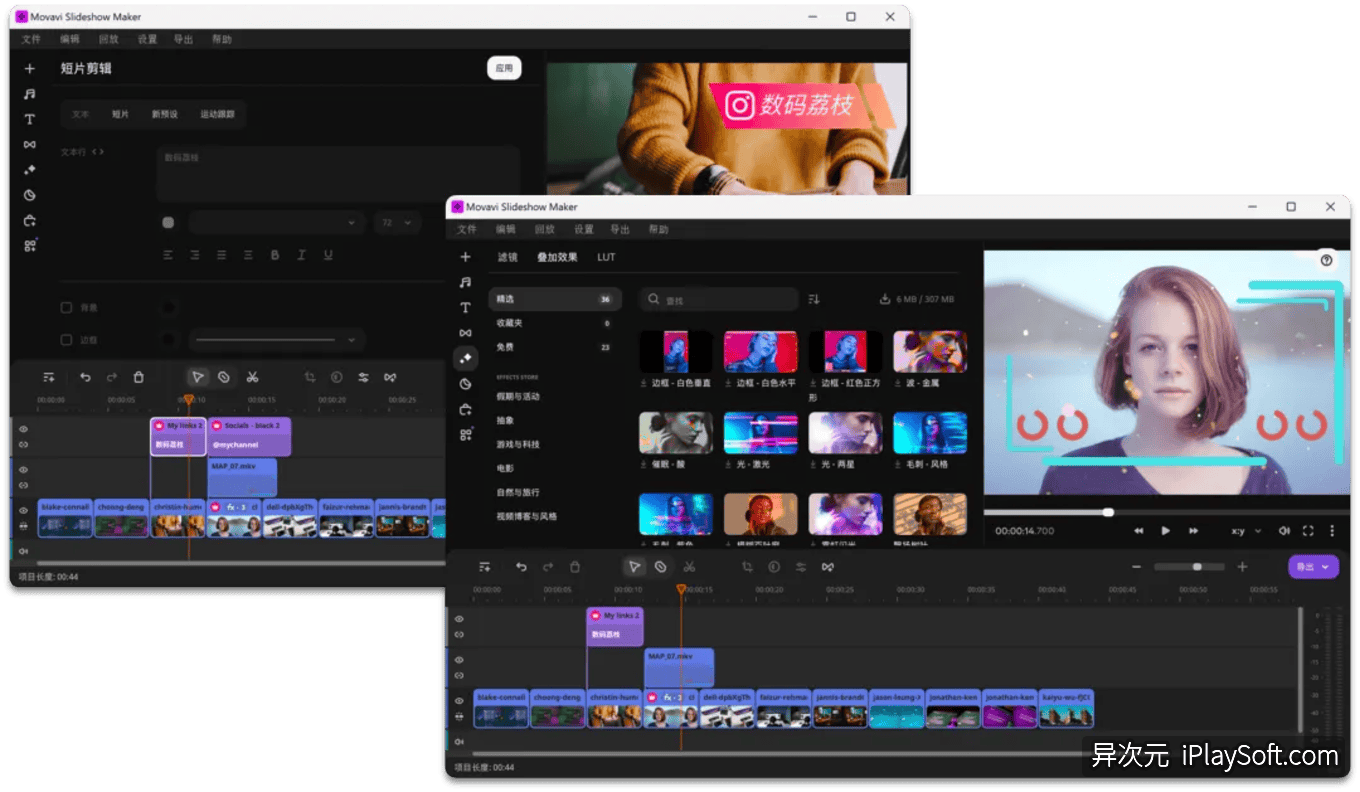Viewport: 1360px width, 792px height.
Task: Open the effects store bag icon in front window
Action: point(465,409)
